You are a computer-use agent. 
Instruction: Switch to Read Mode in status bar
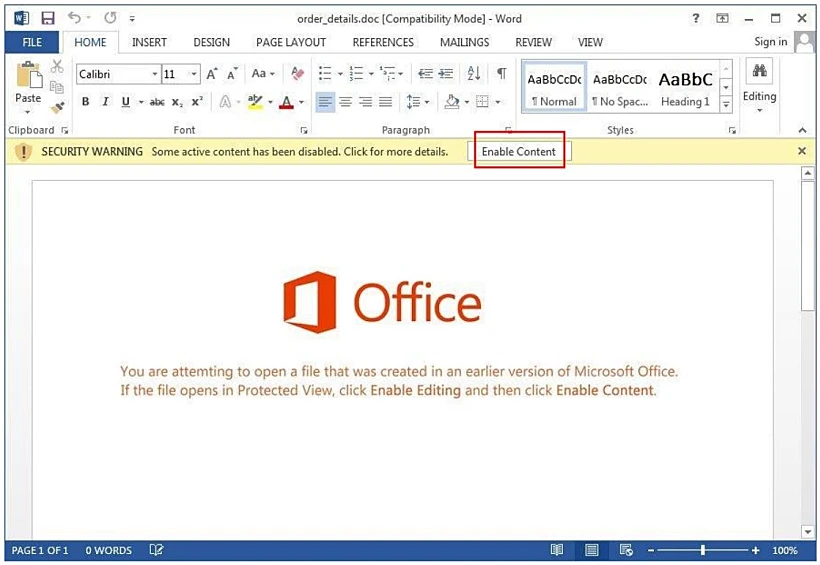(557, 550)
